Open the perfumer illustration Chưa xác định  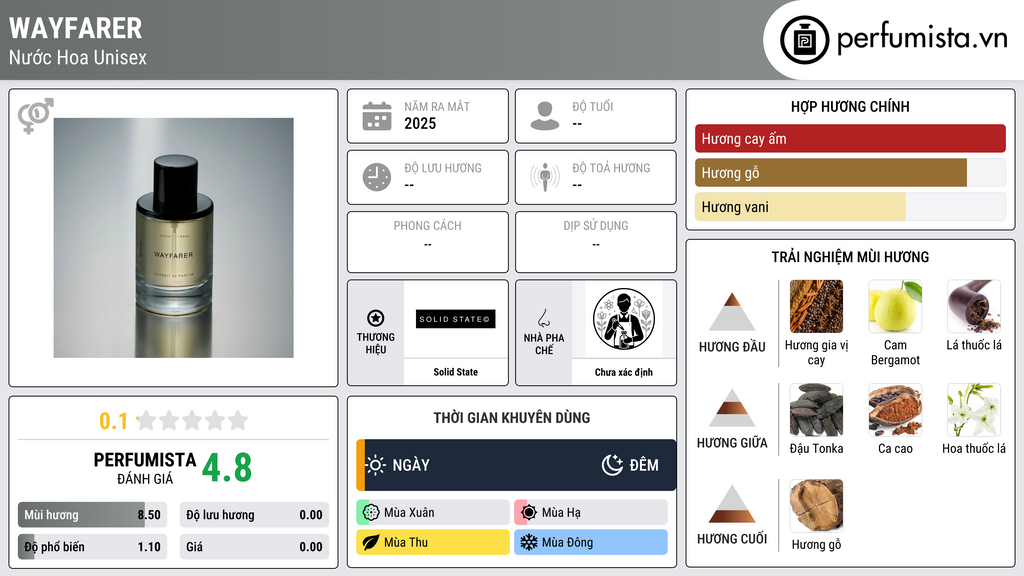click(624, 319)
